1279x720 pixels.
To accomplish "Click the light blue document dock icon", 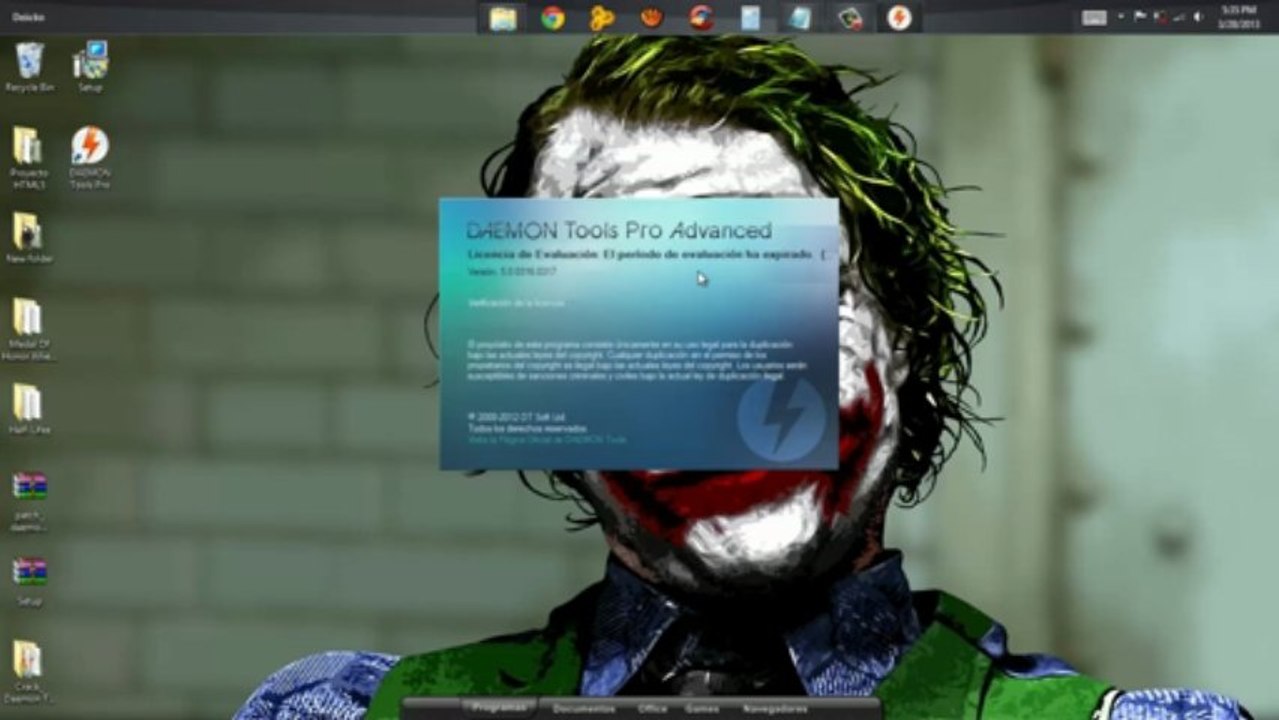I will coord(750,18).
